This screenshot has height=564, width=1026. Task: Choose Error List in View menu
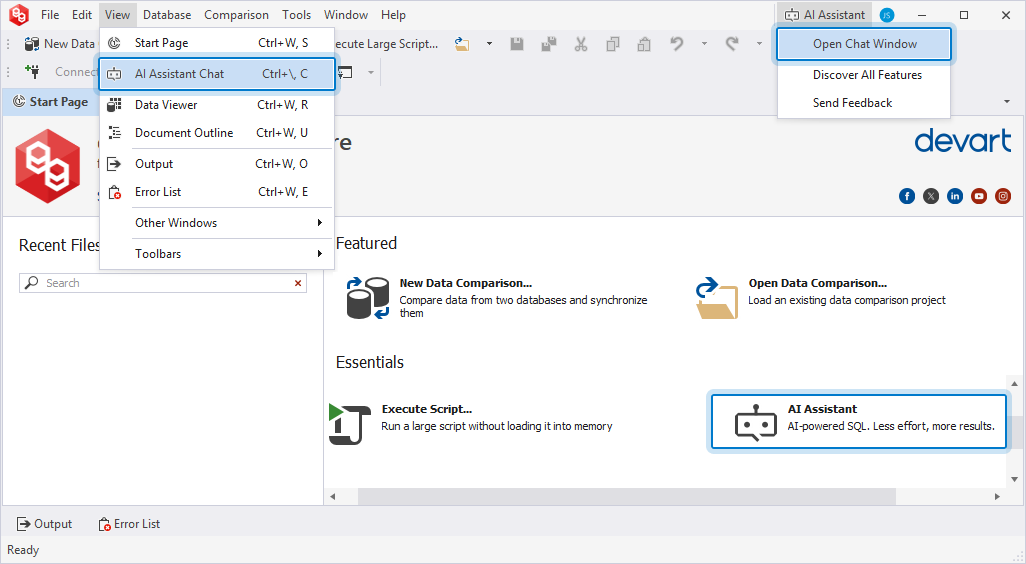[217, 192]
